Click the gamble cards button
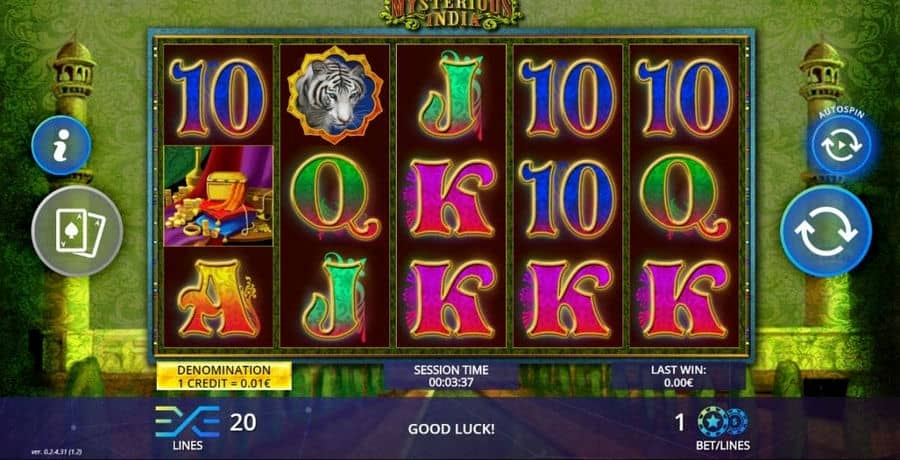Viewport: 900px width, 460px height. point(77,231)
